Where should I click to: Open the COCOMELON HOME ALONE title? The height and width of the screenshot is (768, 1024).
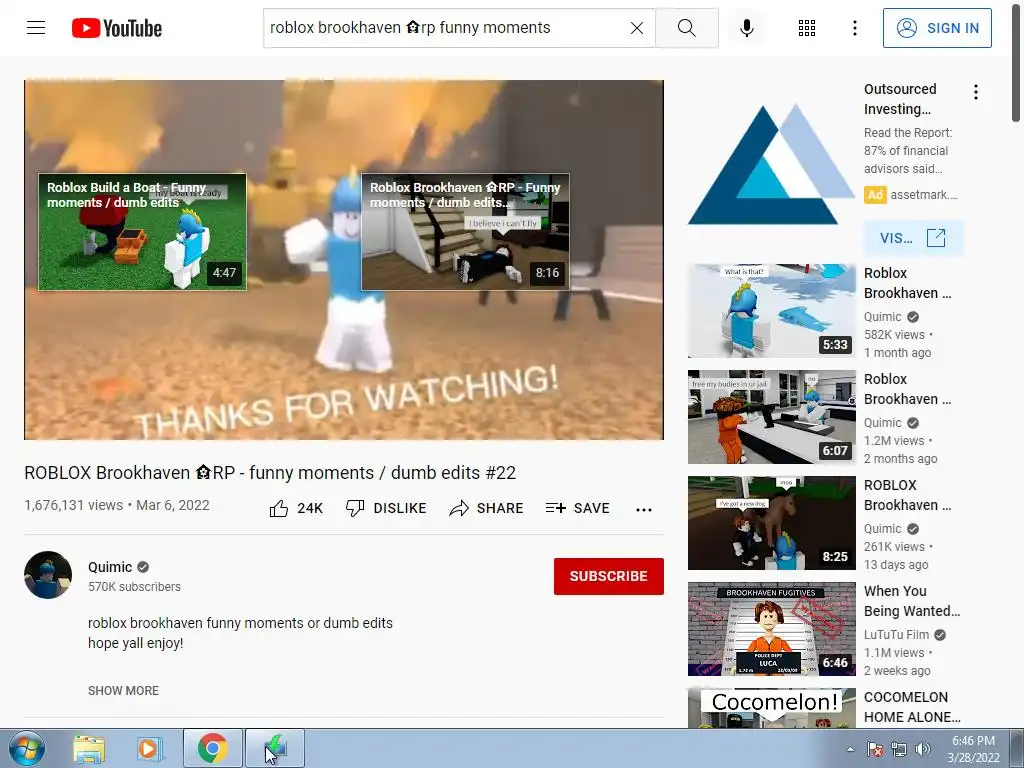(912, 707)
